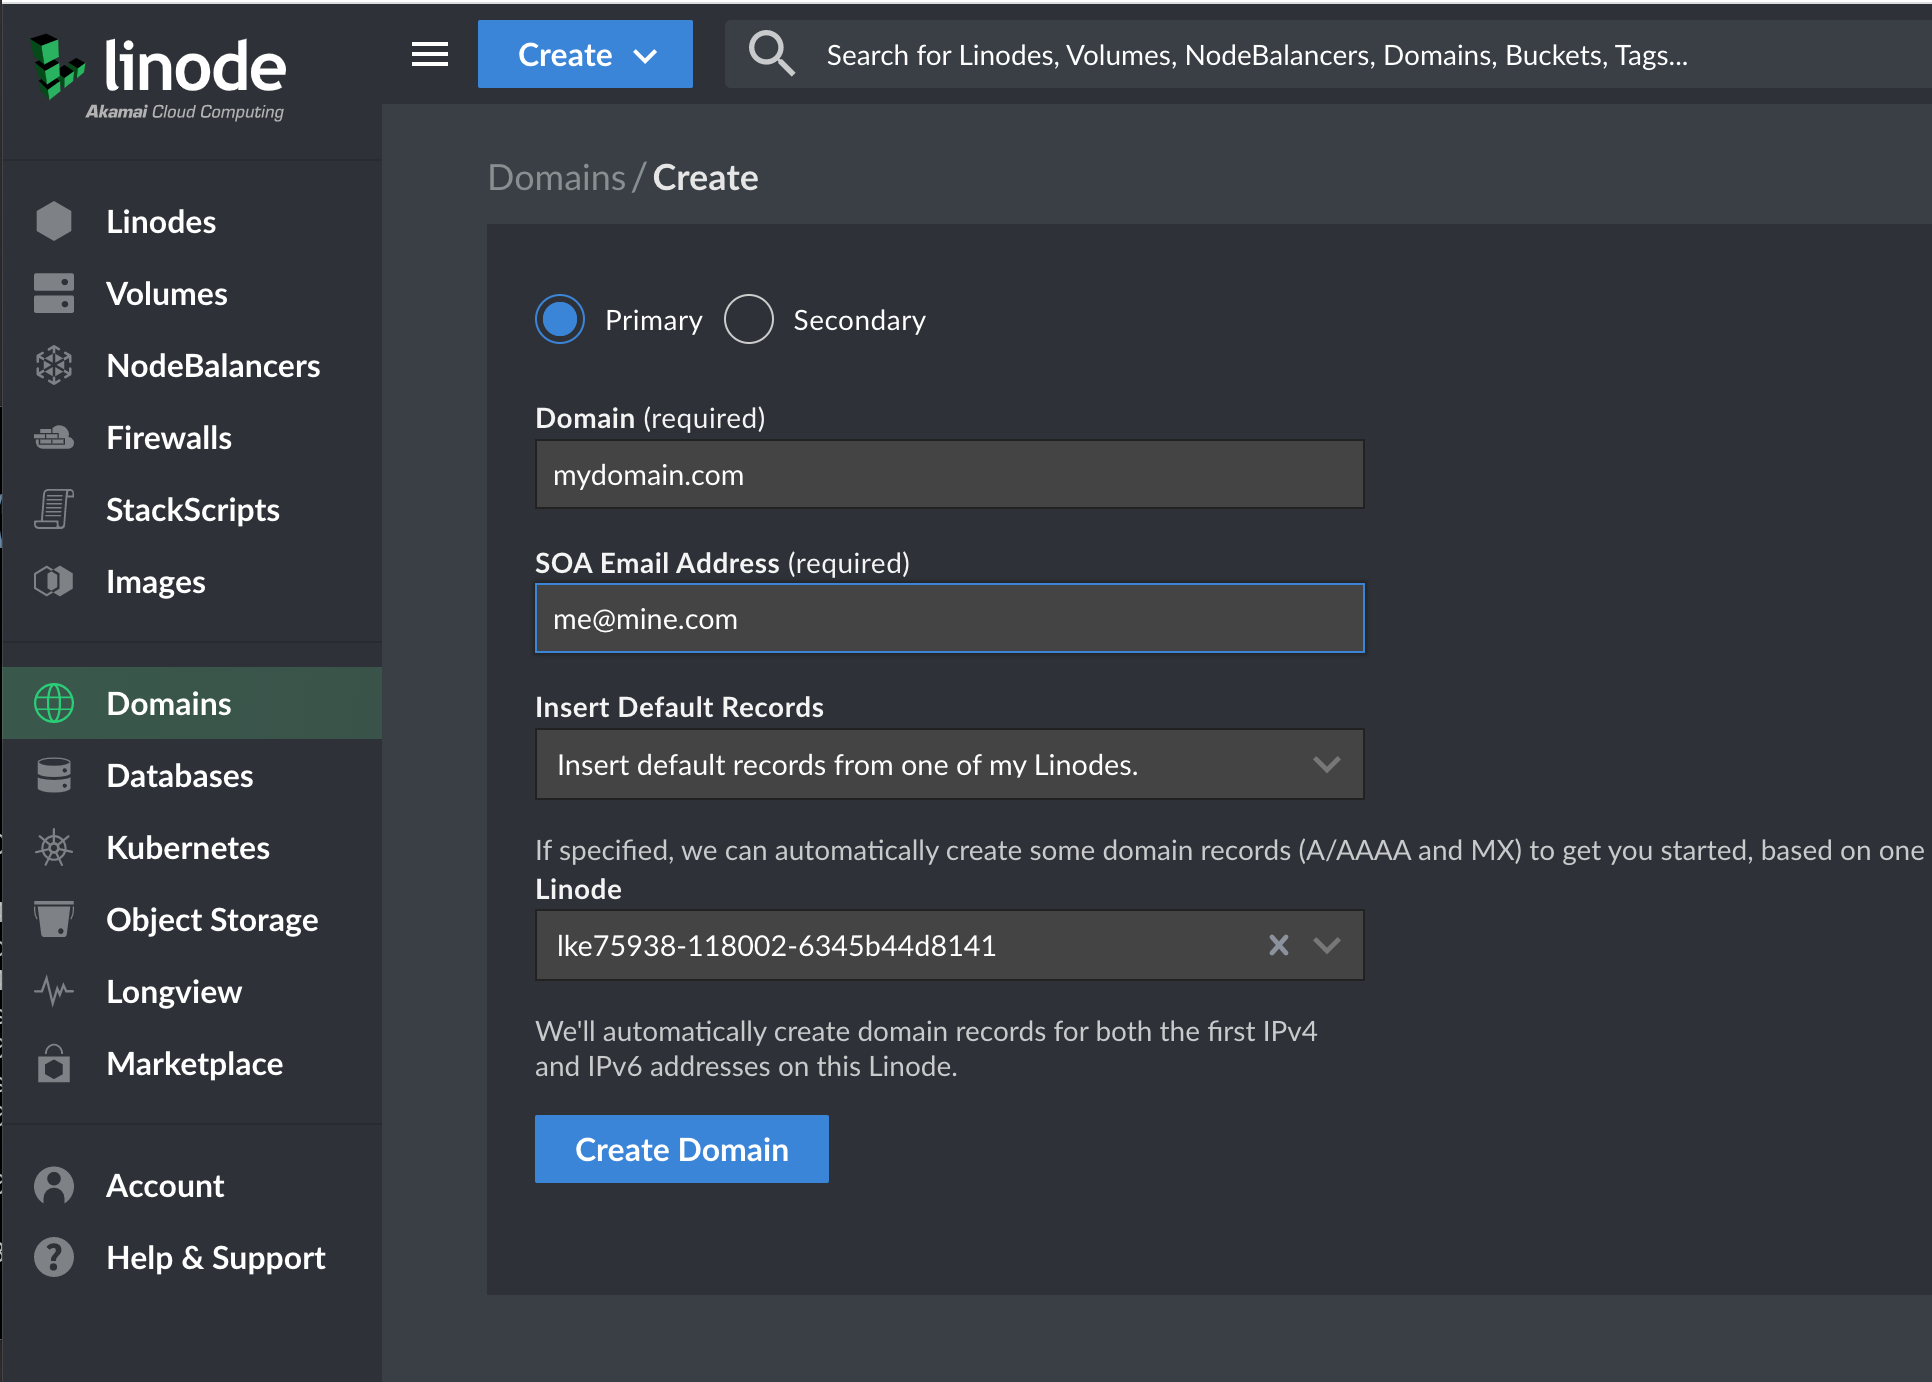1932x1382 pixels.
Task: Open the Linodes section icon
Action: (53, 221)
